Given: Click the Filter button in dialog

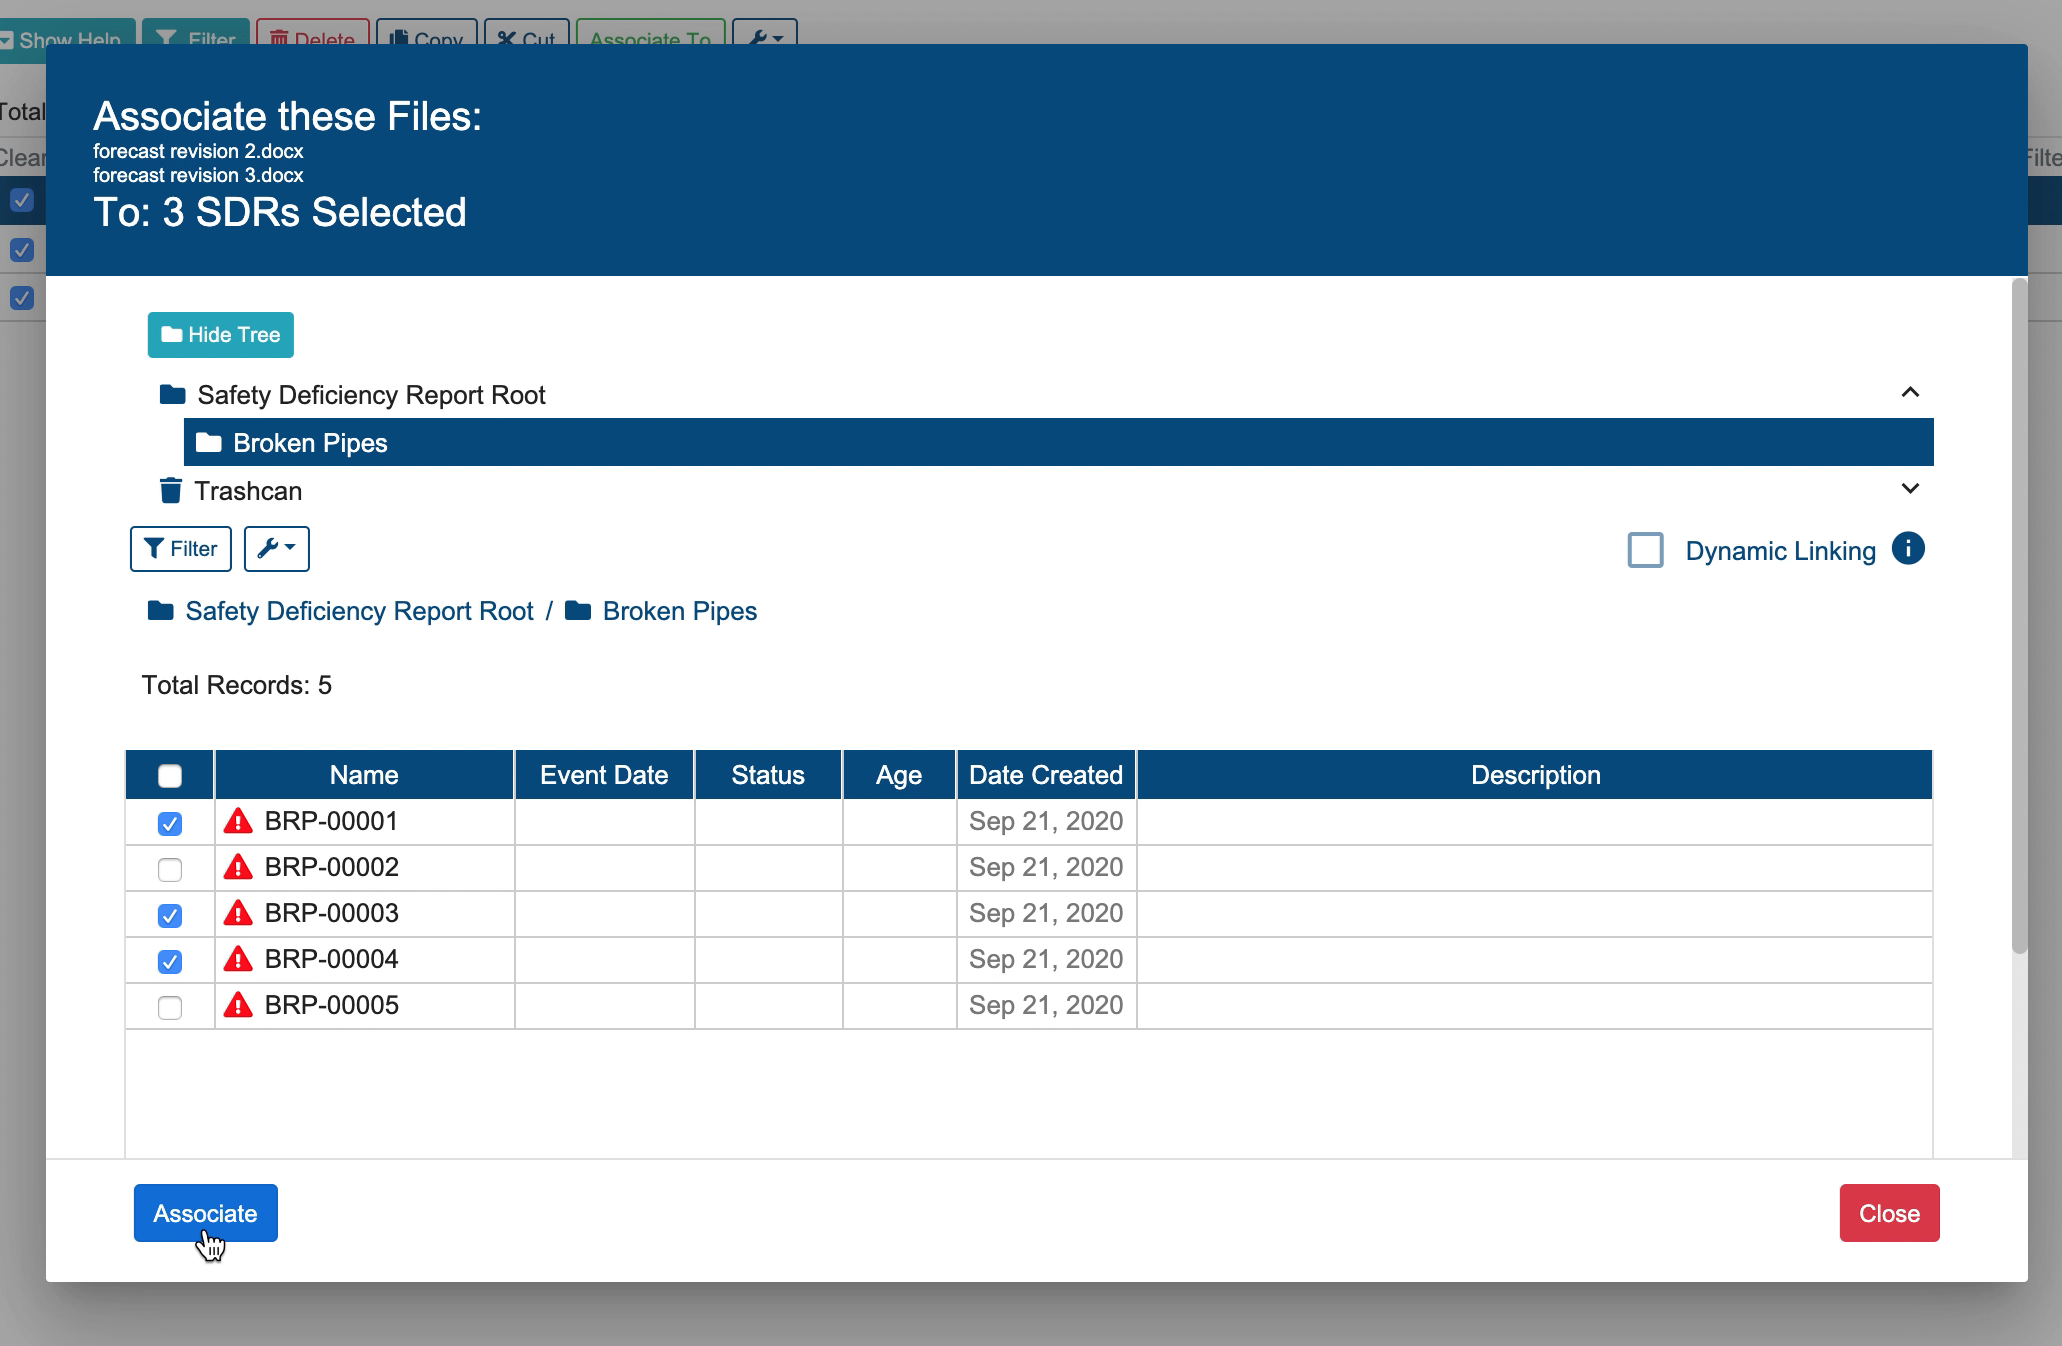Looking at the screenshot, I should point(181,549).
